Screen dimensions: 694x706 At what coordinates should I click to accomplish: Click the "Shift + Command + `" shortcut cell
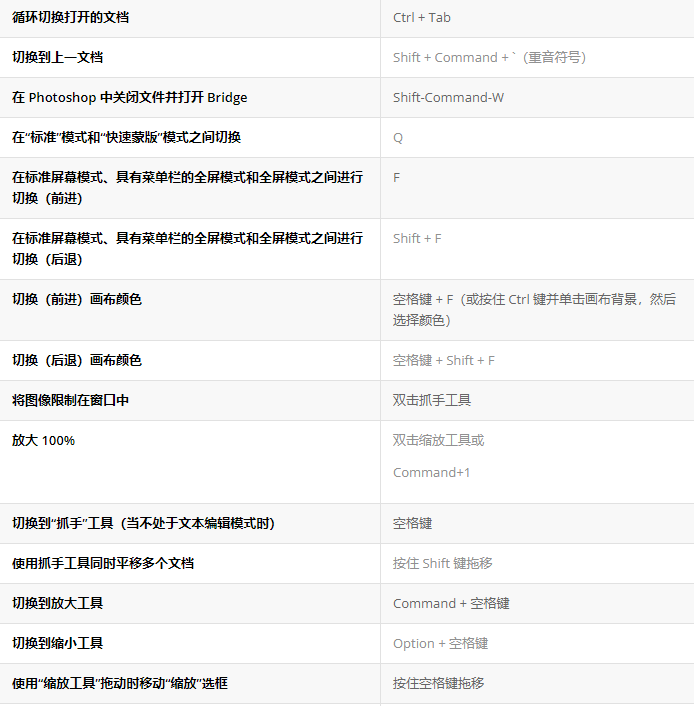click(489, 57)
